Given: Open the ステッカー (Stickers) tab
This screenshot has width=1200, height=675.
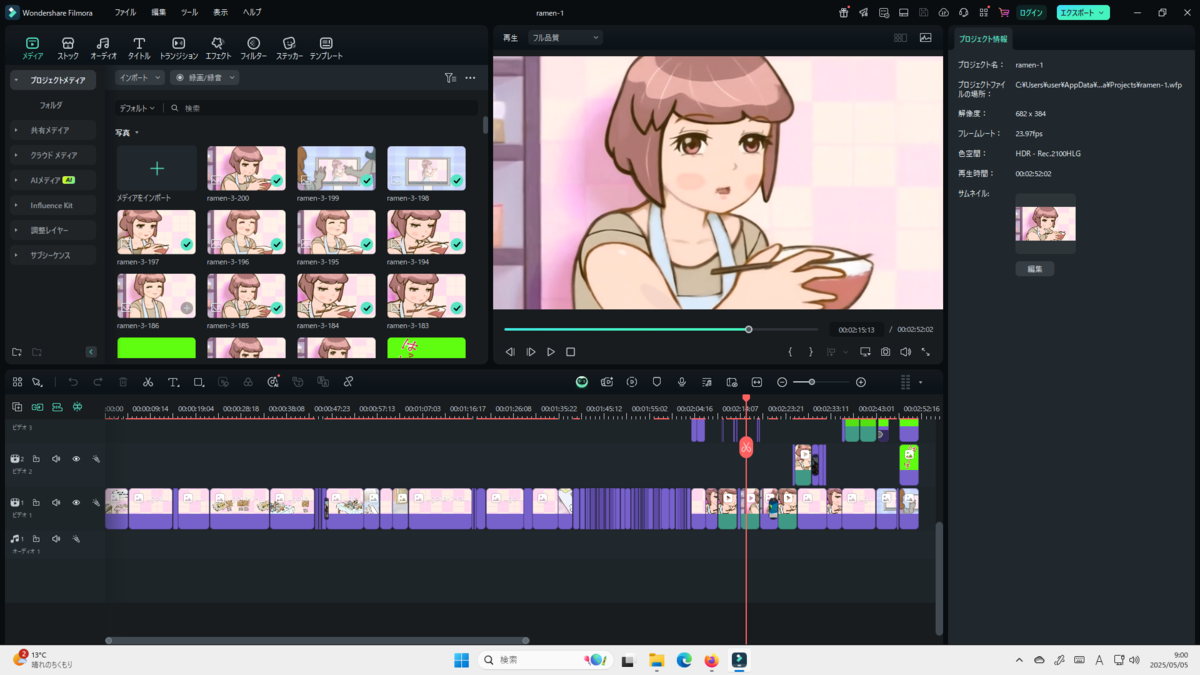Looking at the screenshot, I should [x=289, y=48].
